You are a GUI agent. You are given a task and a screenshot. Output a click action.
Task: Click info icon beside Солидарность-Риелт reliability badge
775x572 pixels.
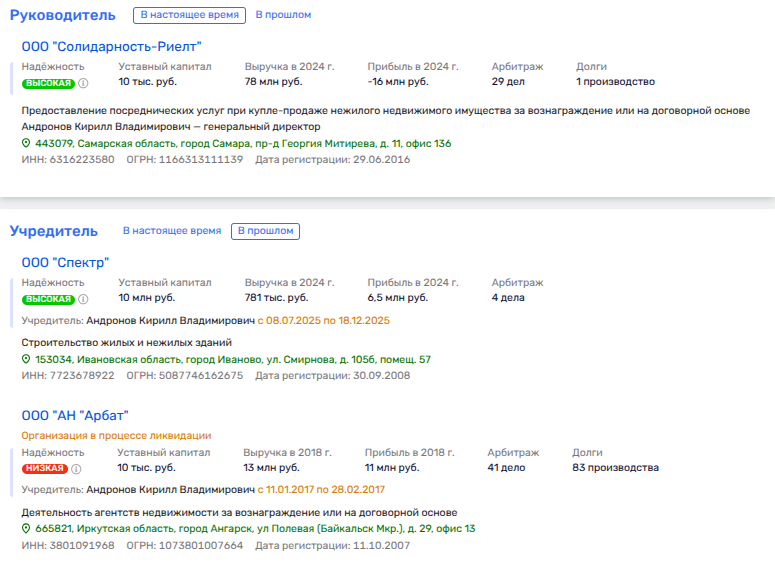point(83,83)
